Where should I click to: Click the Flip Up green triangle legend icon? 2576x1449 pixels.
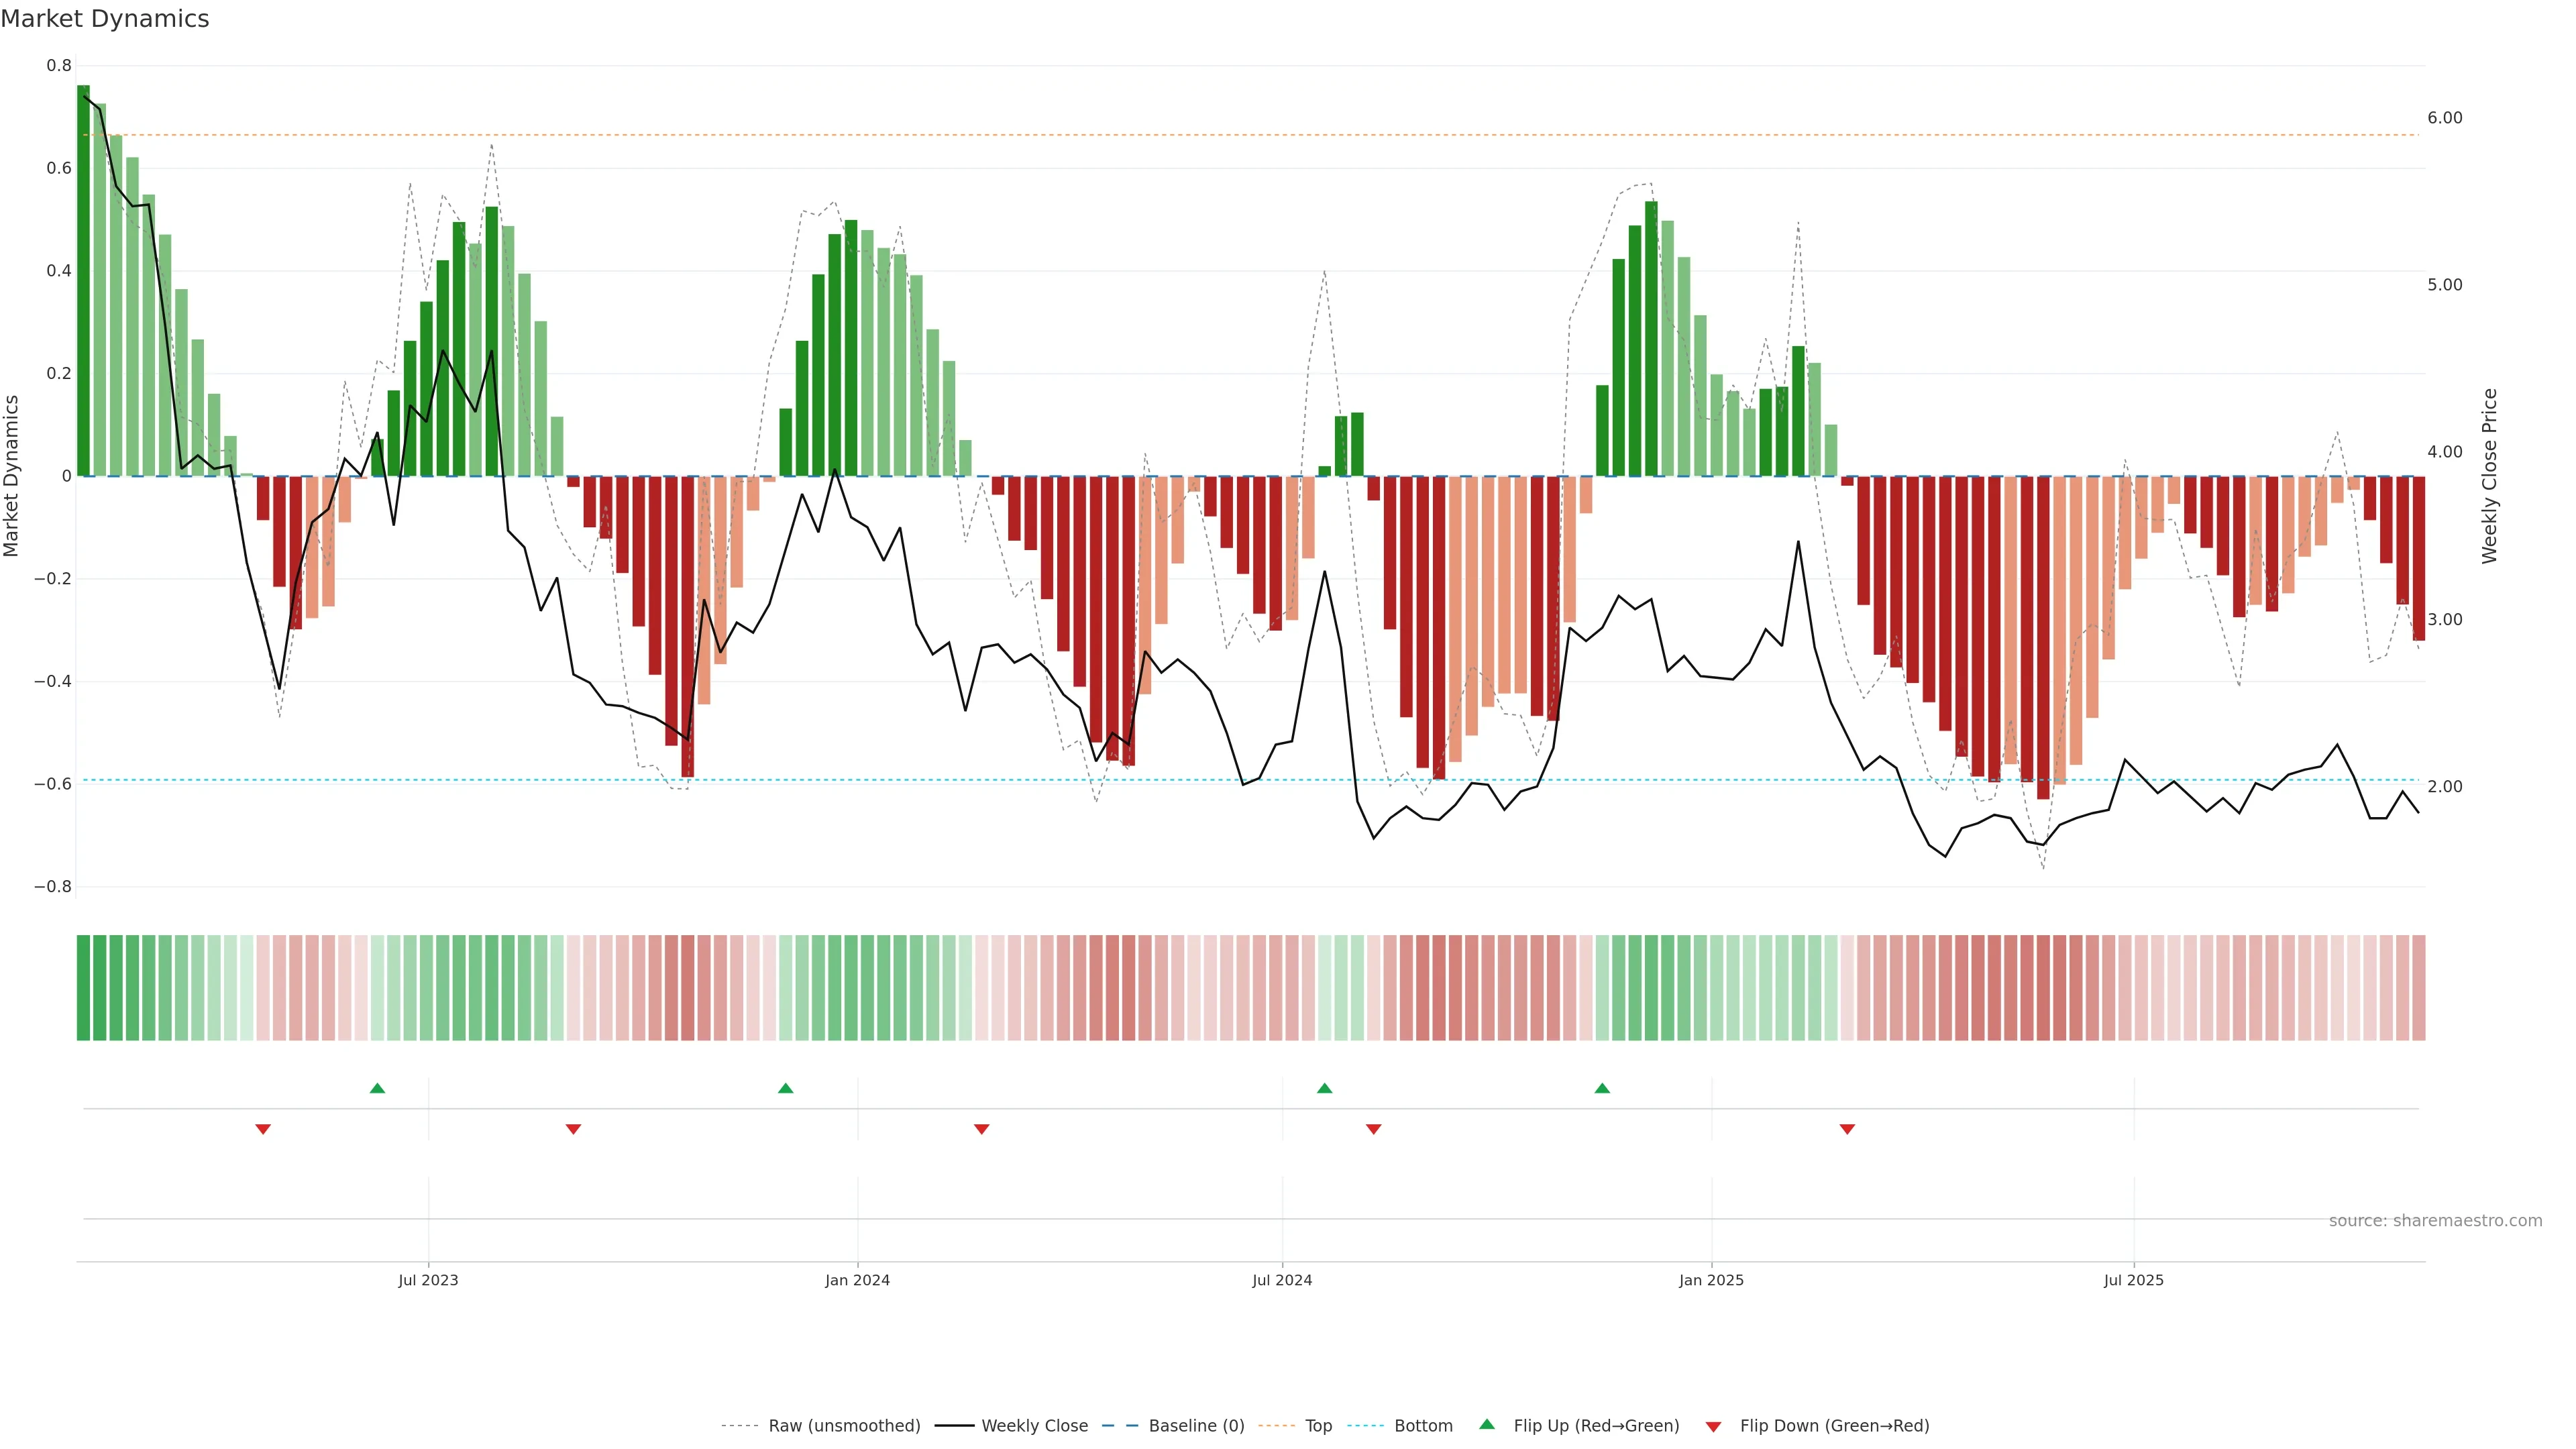(x=1487, y=1424)
